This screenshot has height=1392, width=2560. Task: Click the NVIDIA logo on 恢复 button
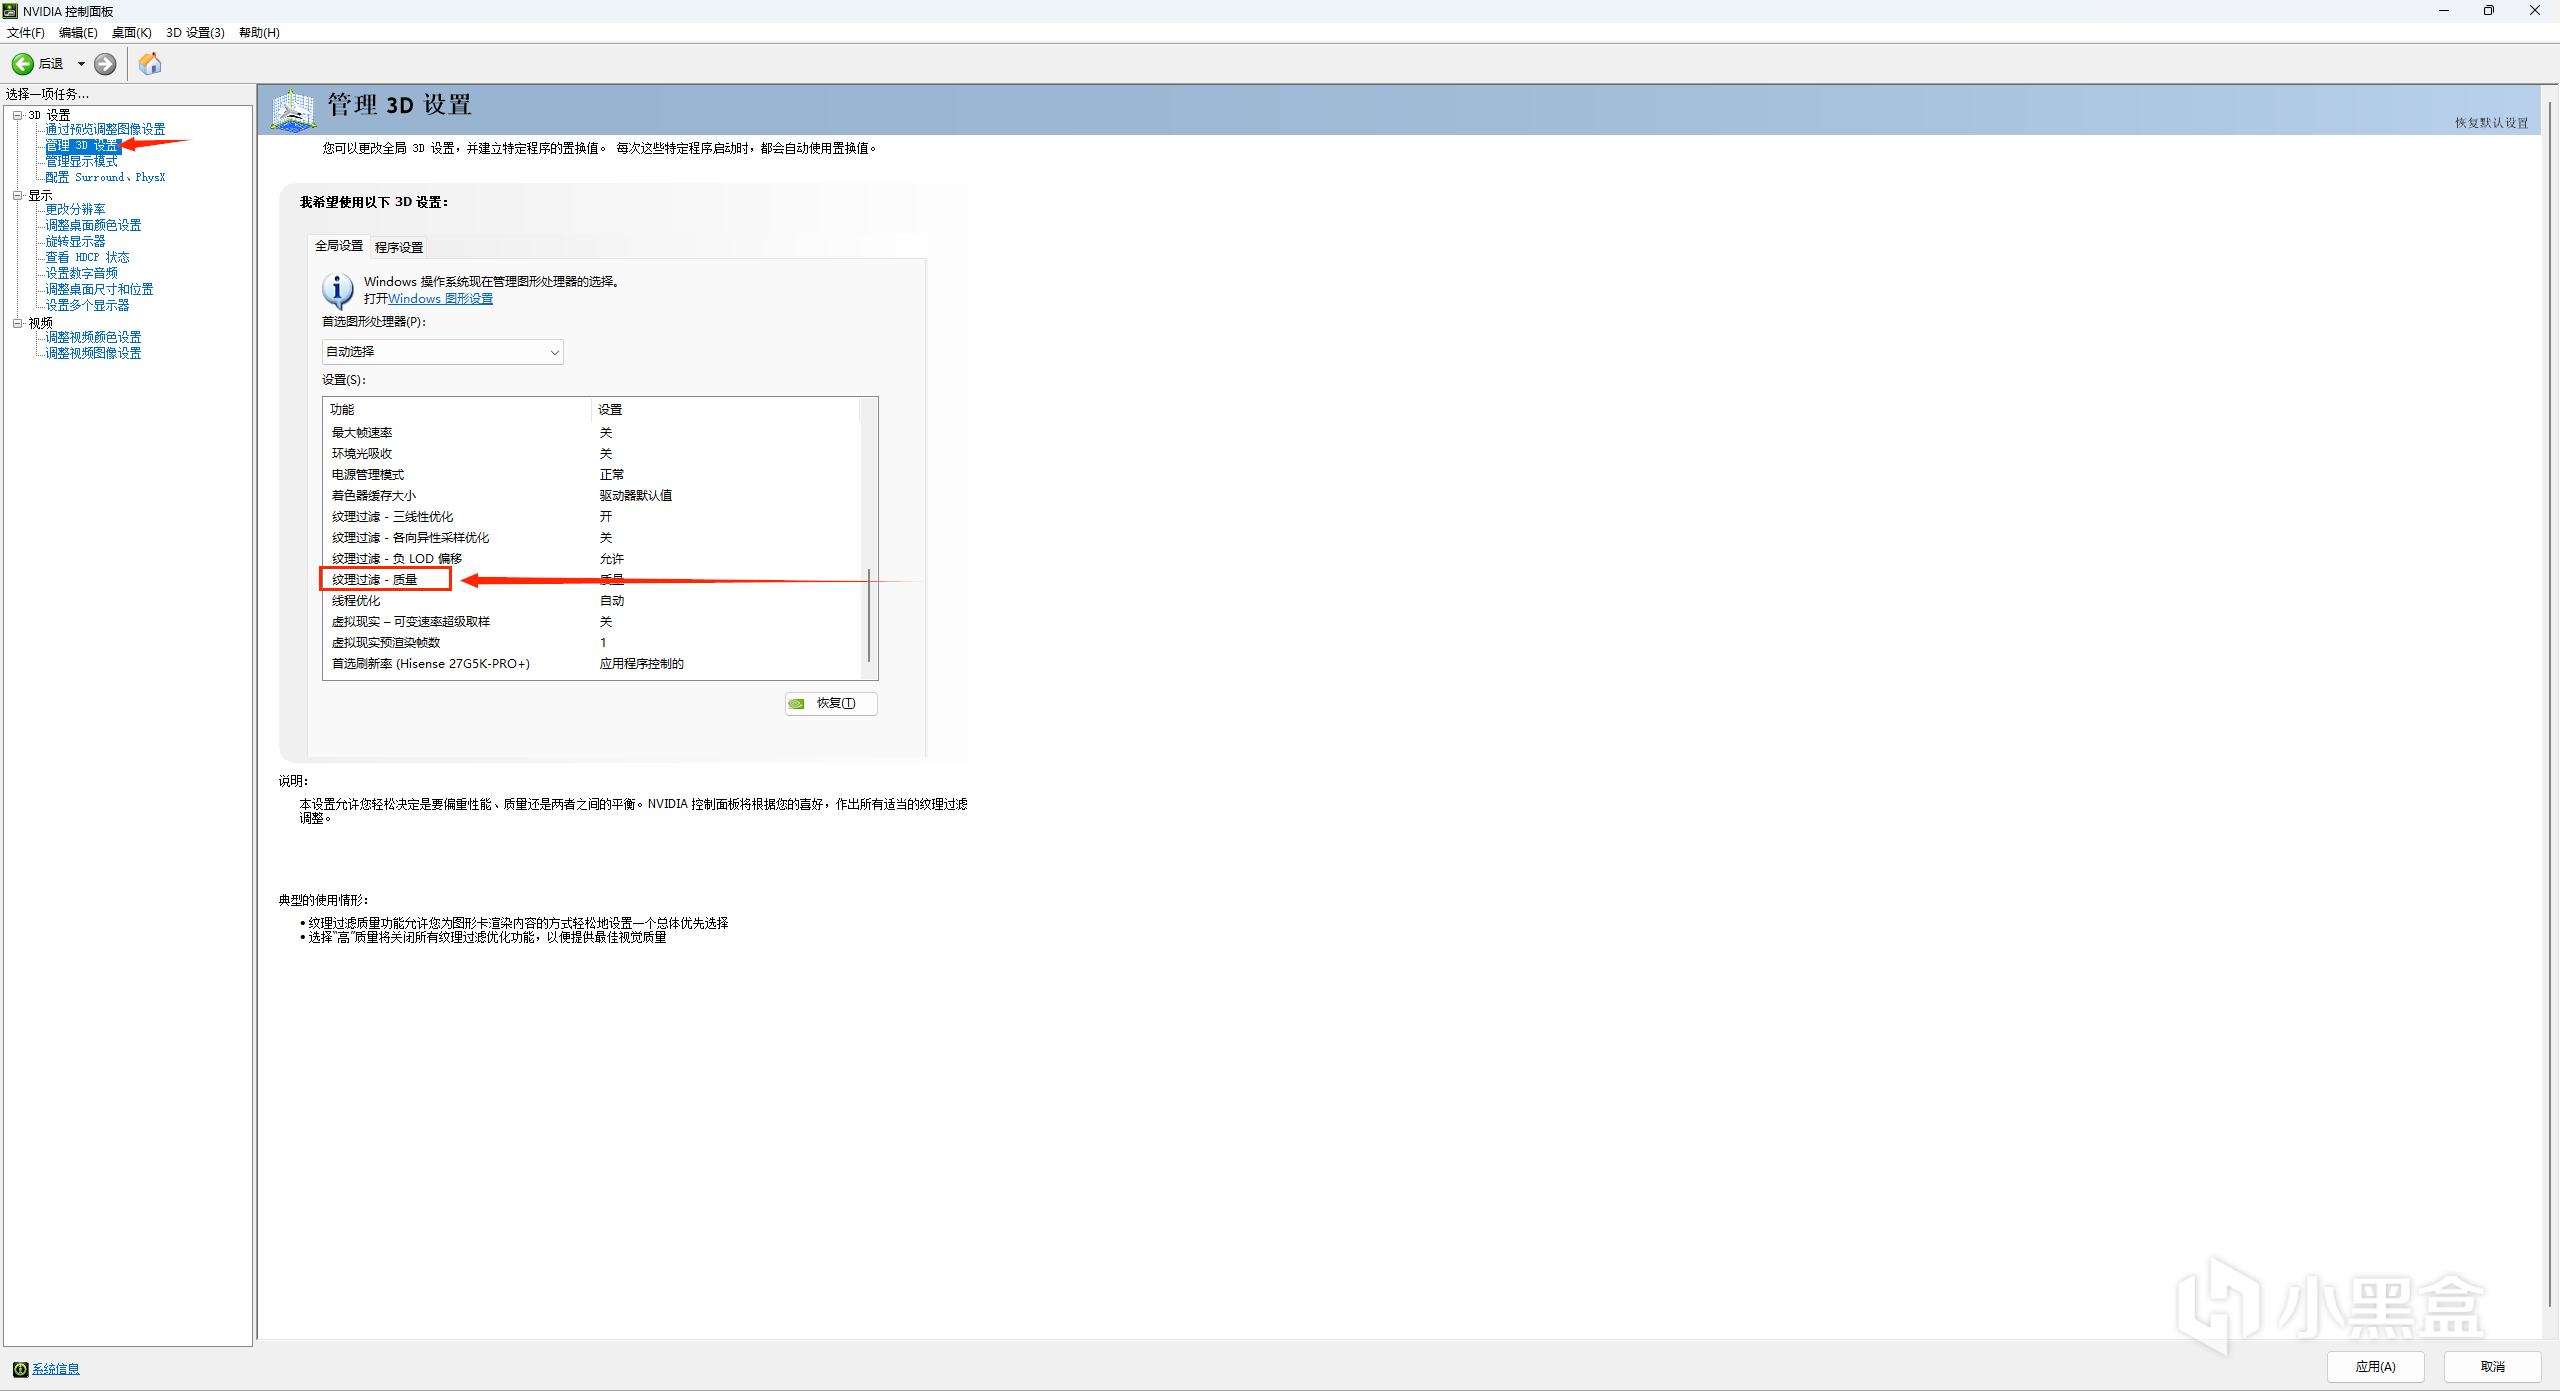pos(797,704)
